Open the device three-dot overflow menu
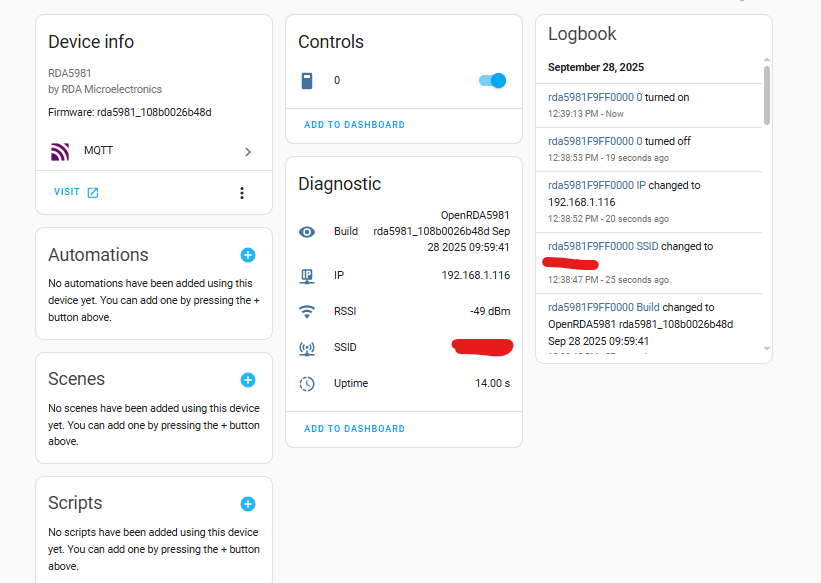This screenshot has width=821, height=583. click(241, 193)
